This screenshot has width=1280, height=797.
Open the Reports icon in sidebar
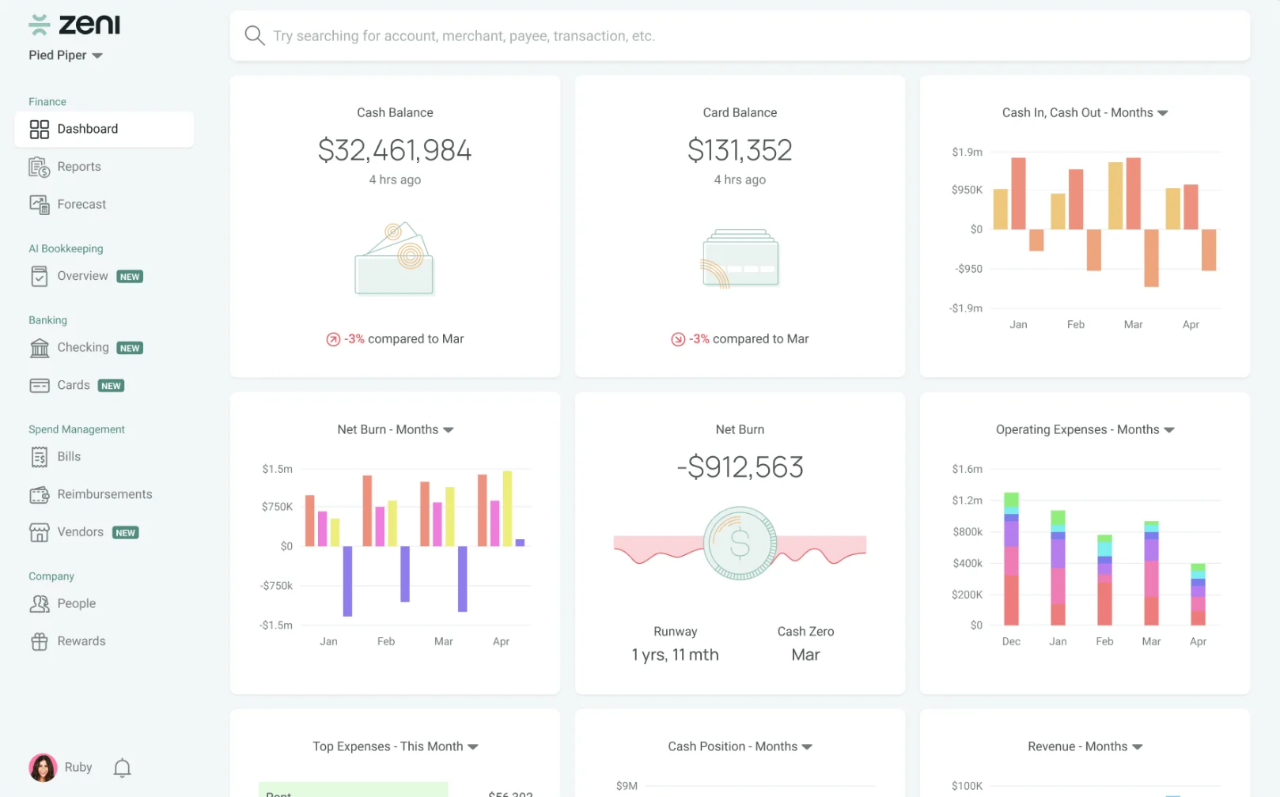pos(39,167)
